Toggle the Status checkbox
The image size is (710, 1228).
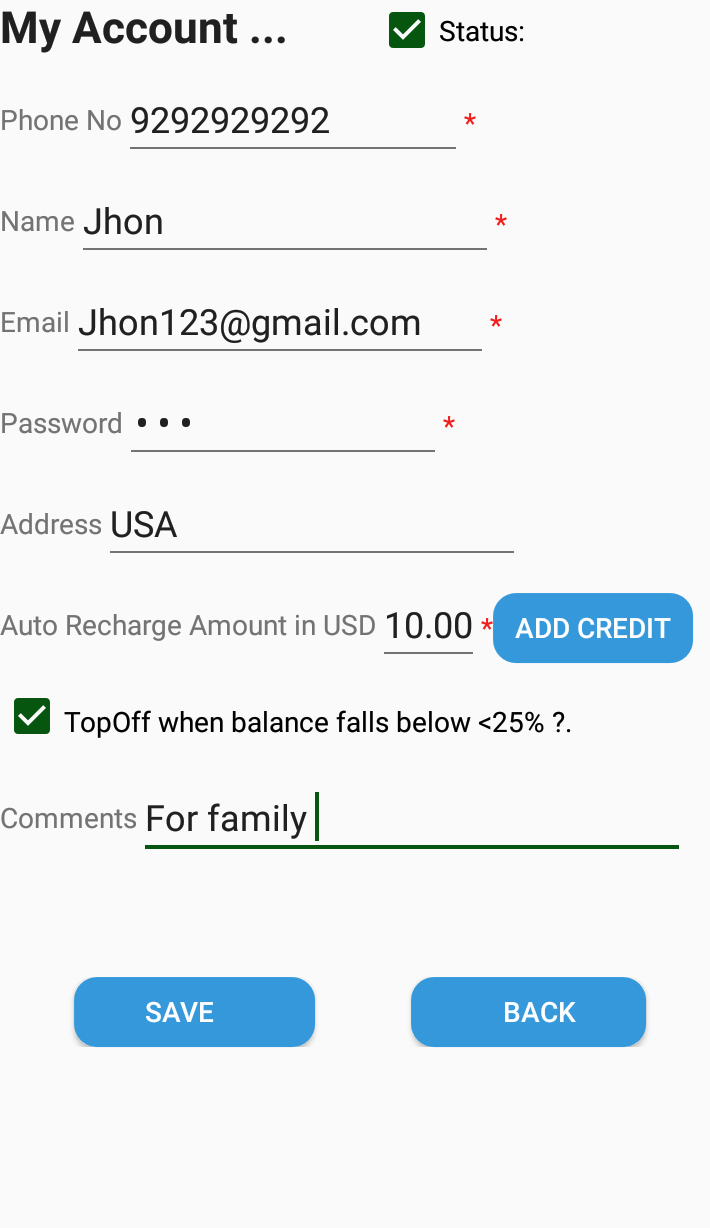click(x=407, y=30)
